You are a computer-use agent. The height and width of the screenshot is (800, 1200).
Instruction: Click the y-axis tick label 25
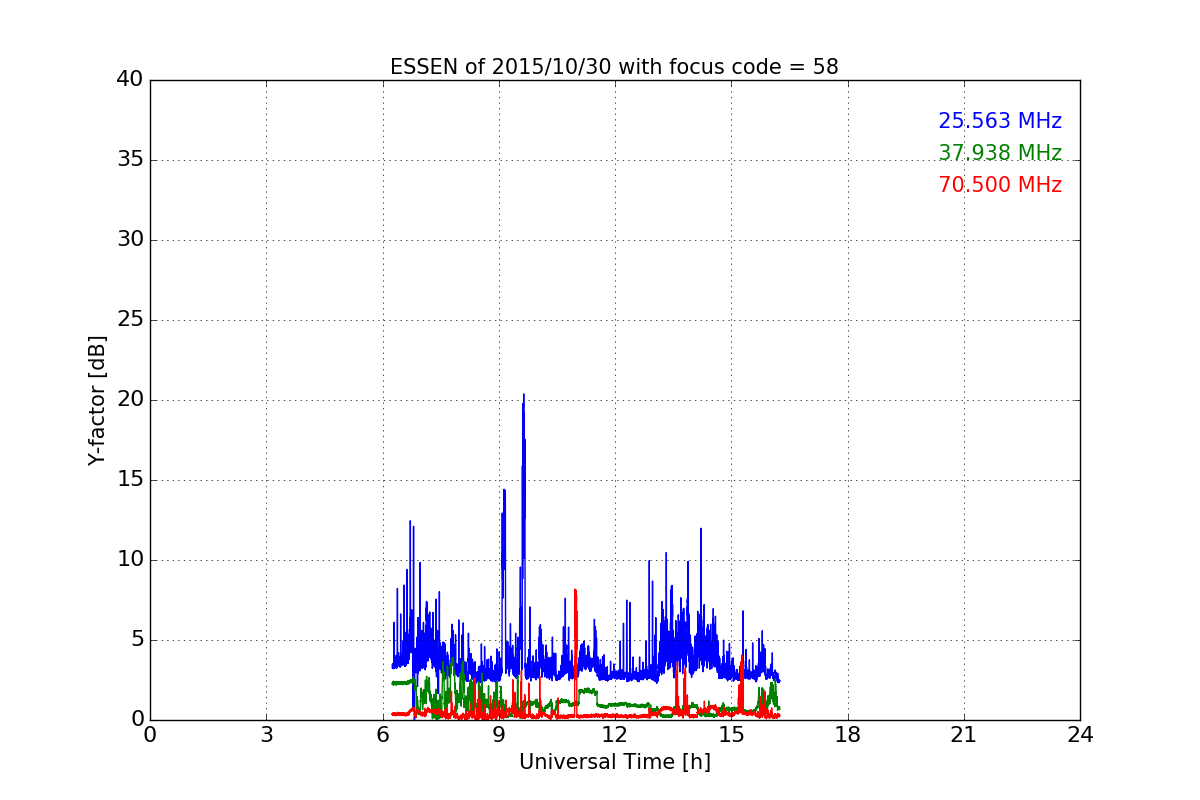(x=130, y=320)
